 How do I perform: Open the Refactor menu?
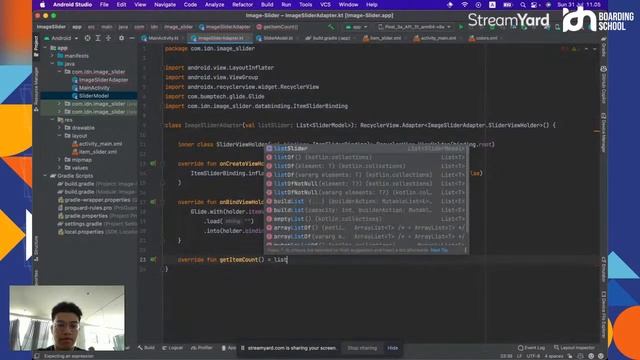click(x=242, y=5)
